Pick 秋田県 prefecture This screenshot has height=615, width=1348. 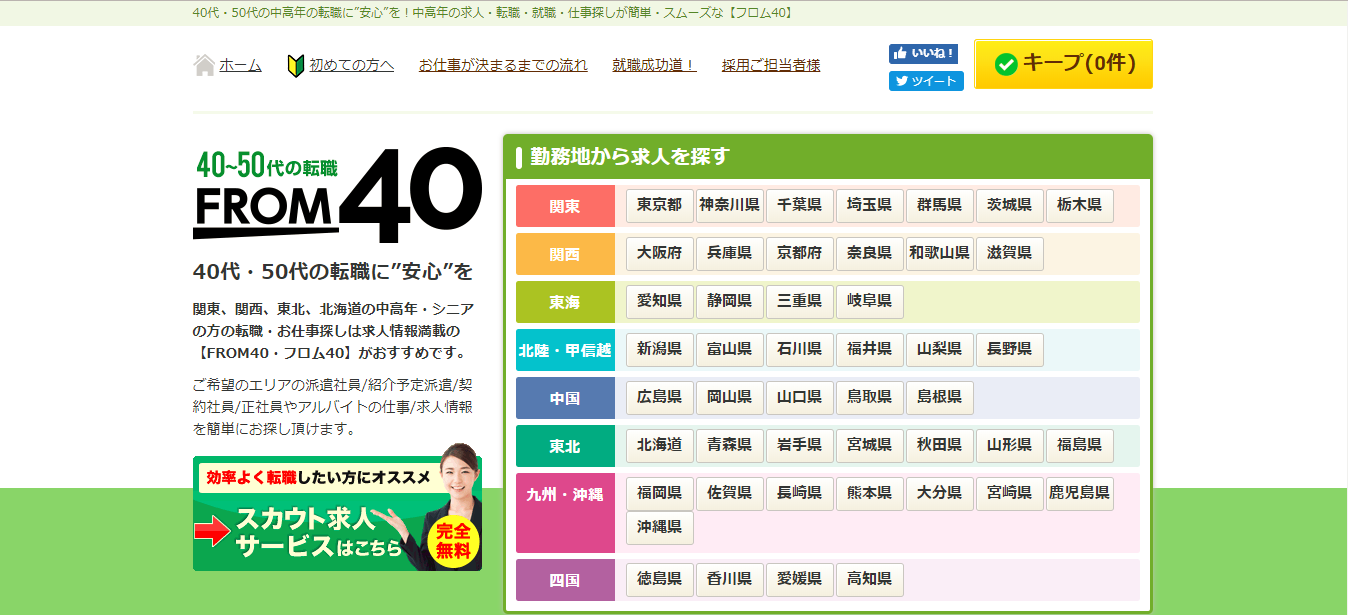[940, 445]
